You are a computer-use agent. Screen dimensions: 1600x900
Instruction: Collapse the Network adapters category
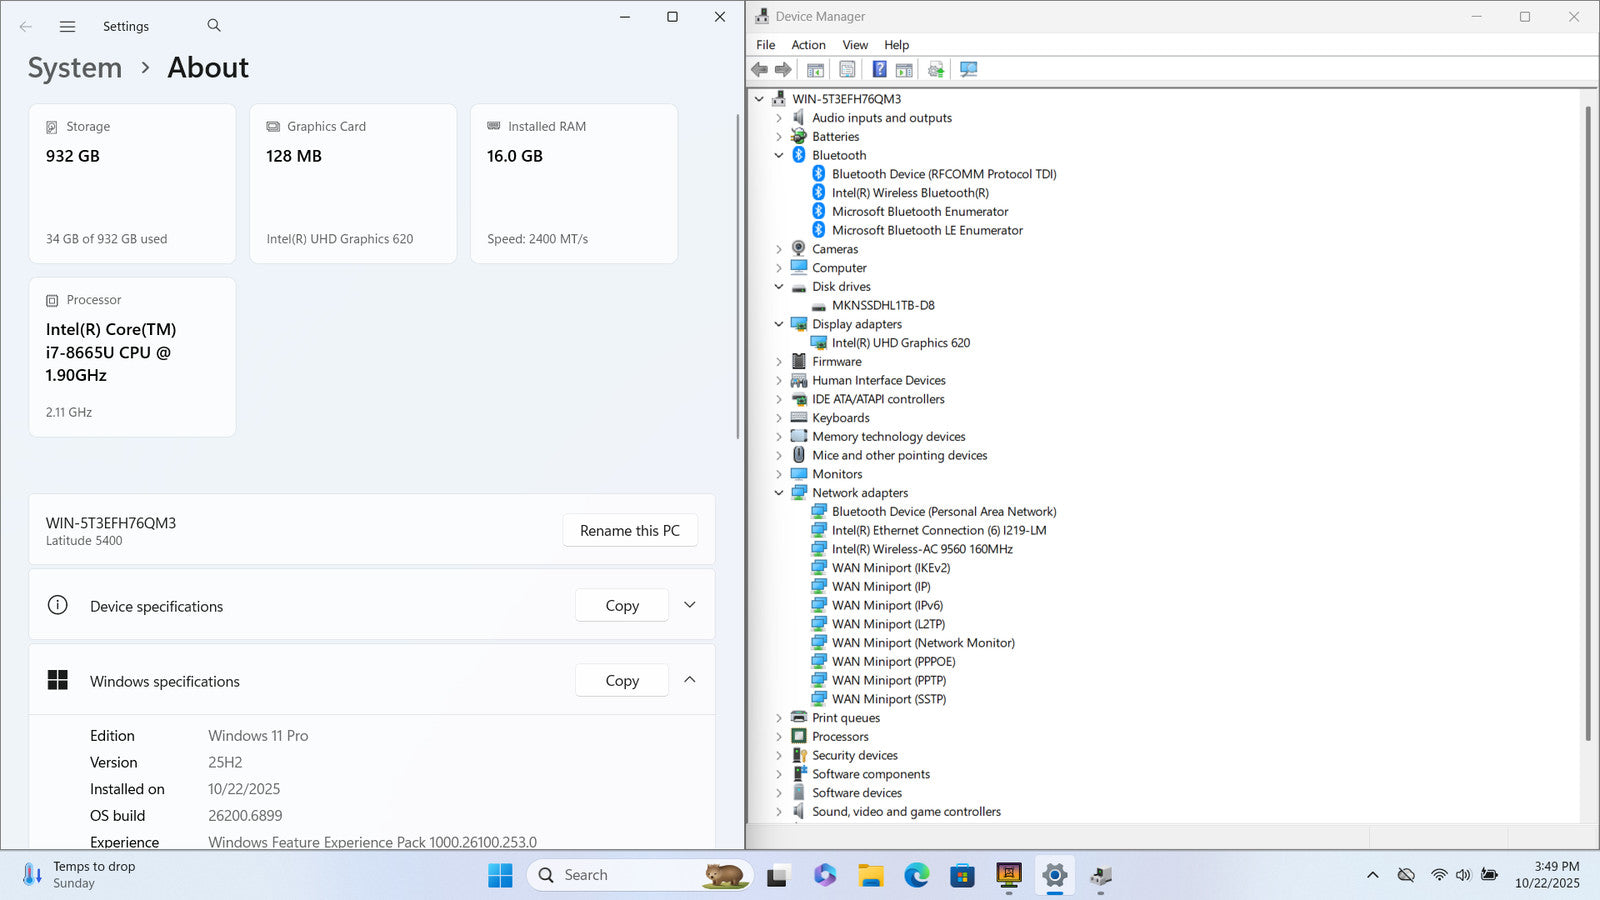779,493
